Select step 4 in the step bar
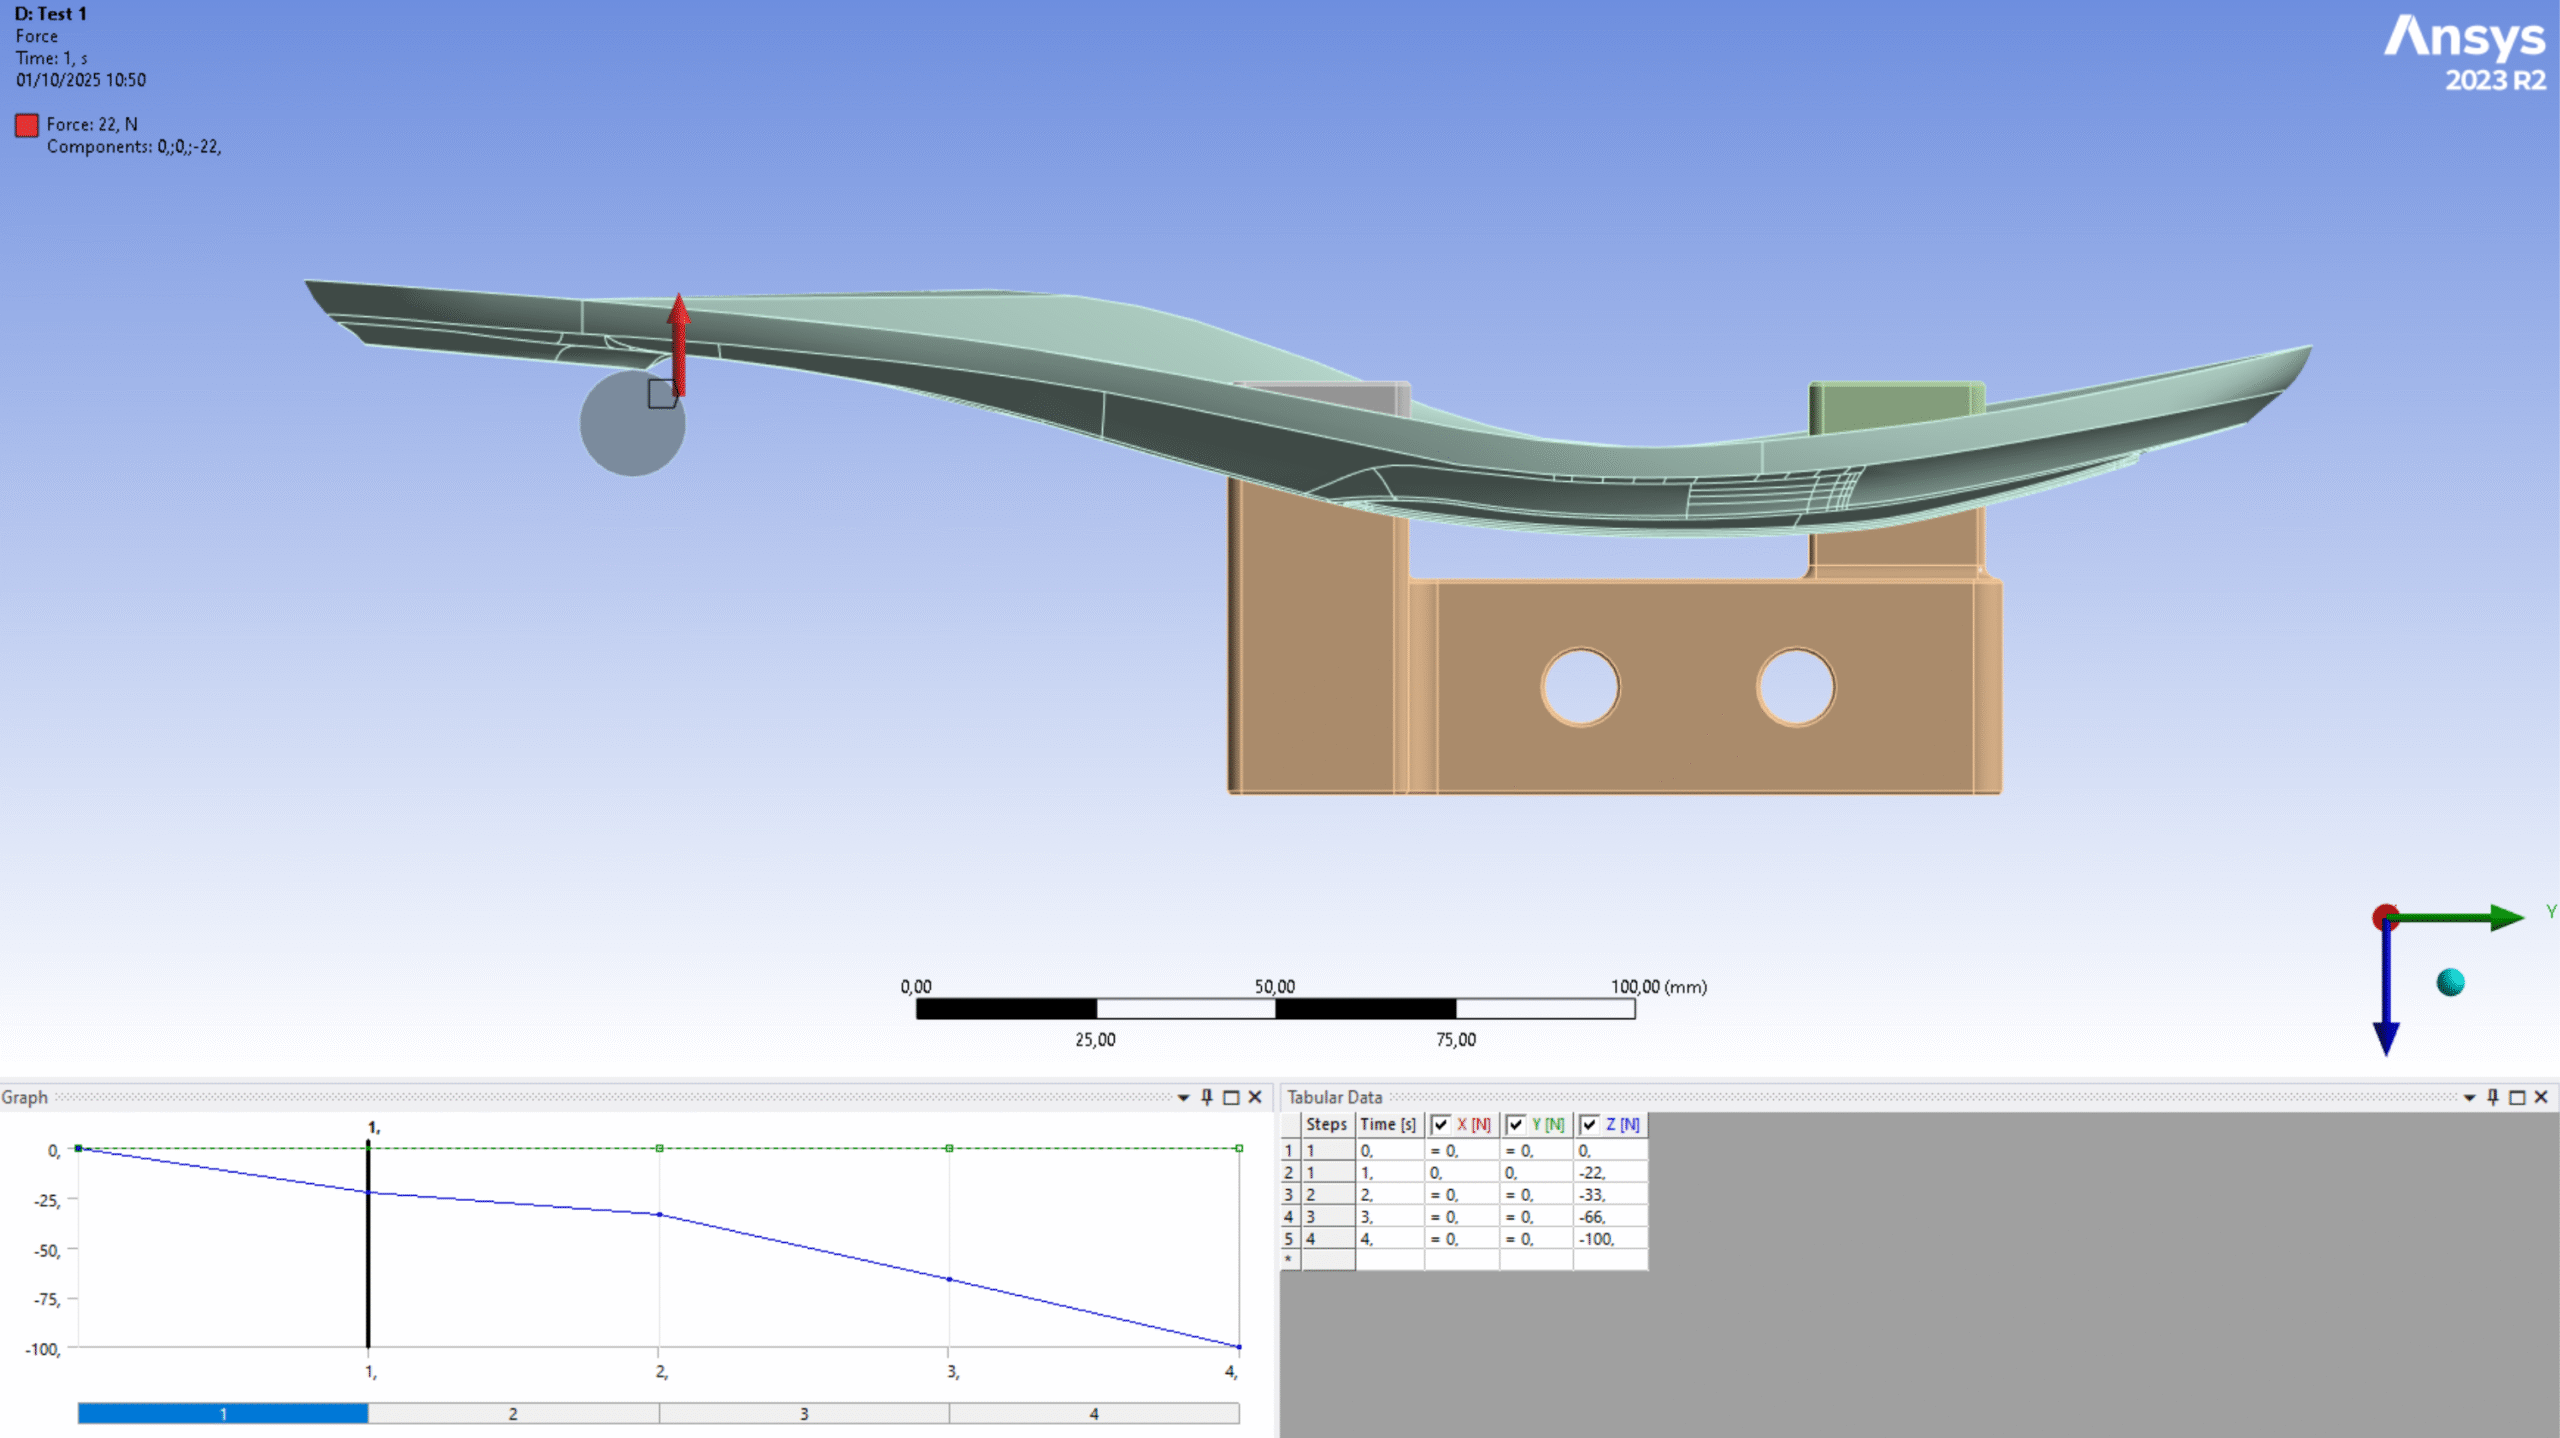This screenshot has height=1438, width=2560. [1093, 1413]
